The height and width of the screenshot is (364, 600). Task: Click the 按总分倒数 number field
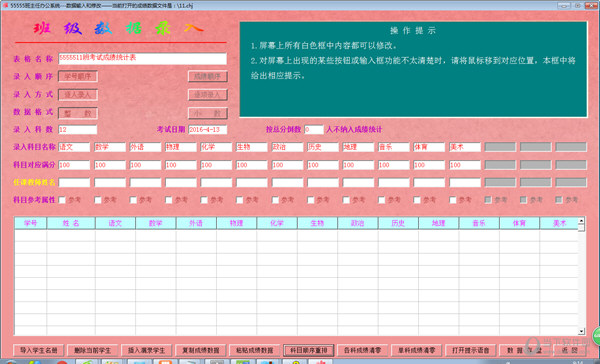tap(314, 129)
